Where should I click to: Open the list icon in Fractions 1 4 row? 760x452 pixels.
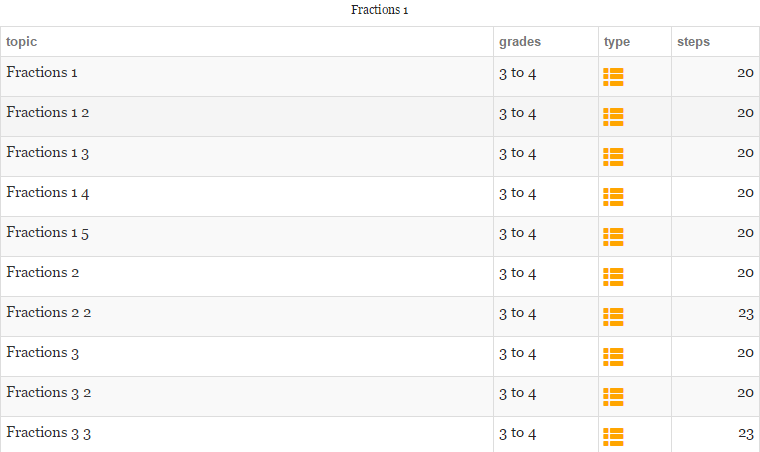613,197
